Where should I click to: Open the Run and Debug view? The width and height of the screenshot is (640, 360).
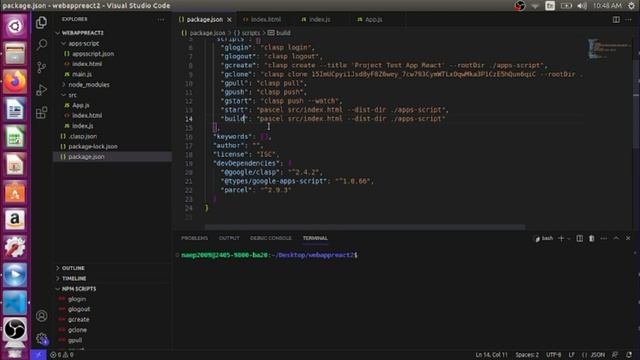[x=41, y=90]
